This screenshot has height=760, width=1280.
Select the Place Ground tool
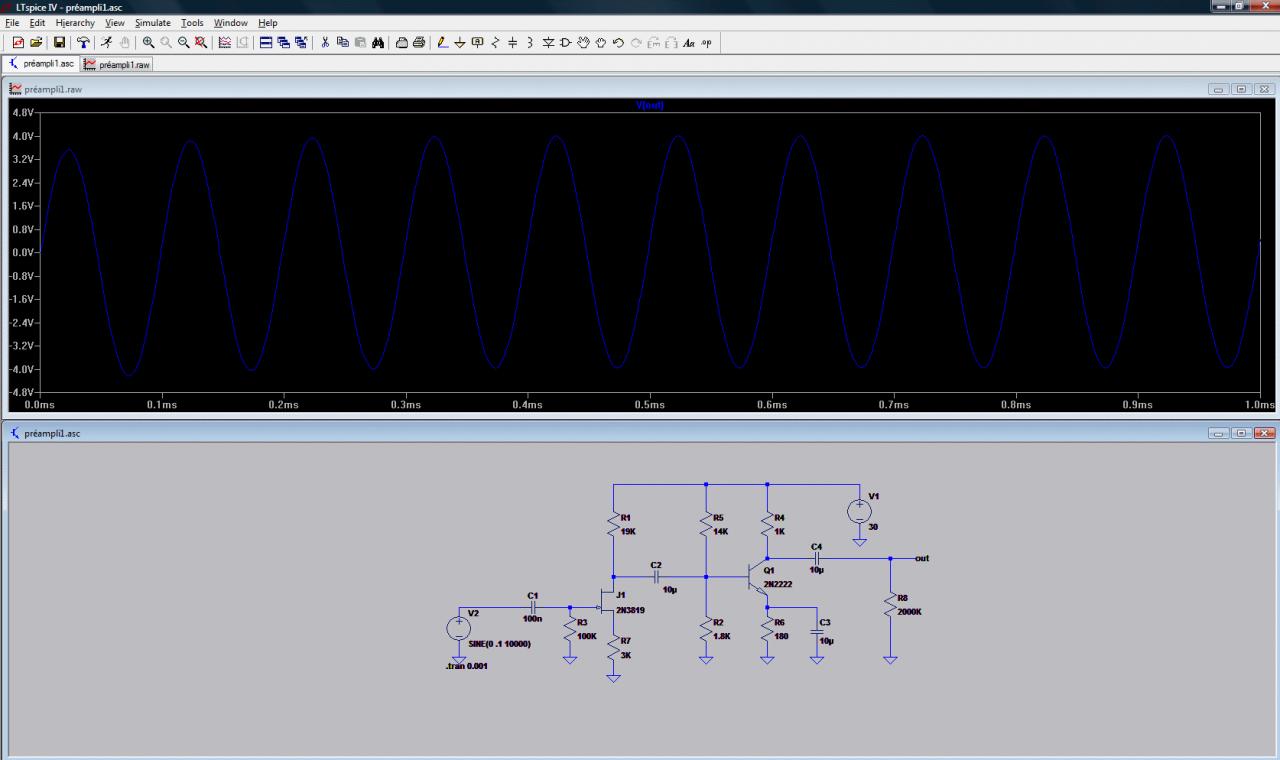pos(460,42)
